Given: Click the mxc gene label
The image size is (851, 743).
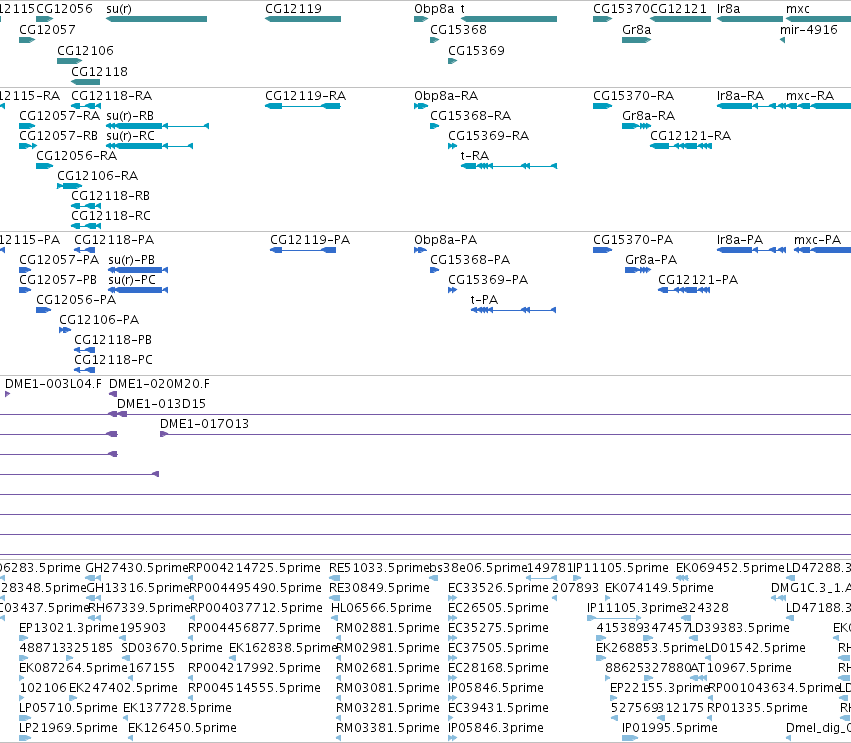Looking at the screenshot, I should tap(798, 9).
